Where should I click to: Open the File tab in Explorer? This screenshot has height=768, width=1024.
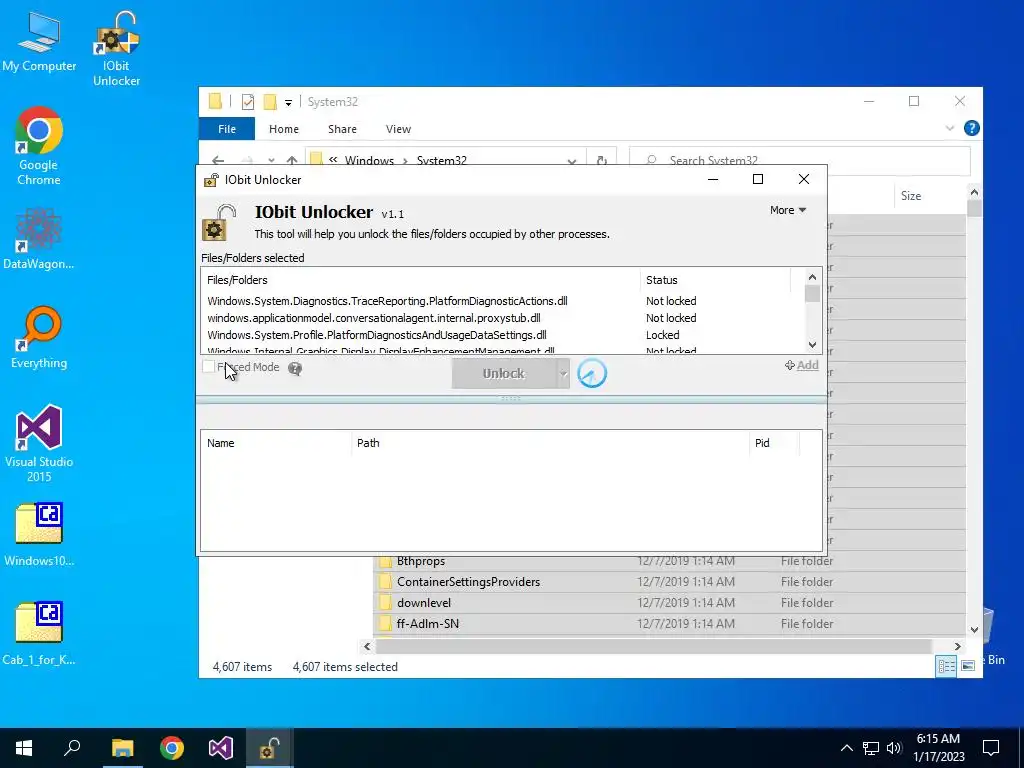(x=227, y=129)
